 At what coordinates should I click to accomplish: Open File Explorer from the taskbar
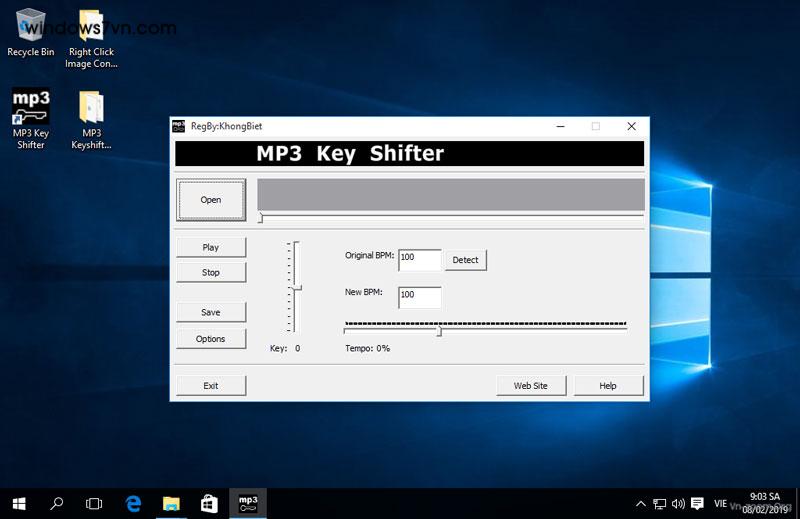tap(171, 504)
